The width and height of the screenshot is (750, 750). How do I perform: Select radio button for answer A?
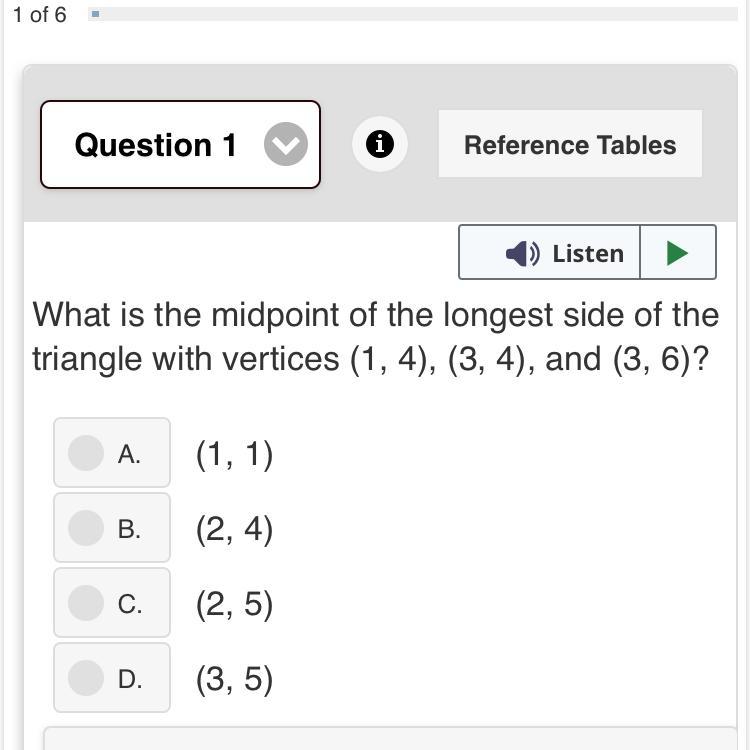pyautogui.click(x=86, y=453)
